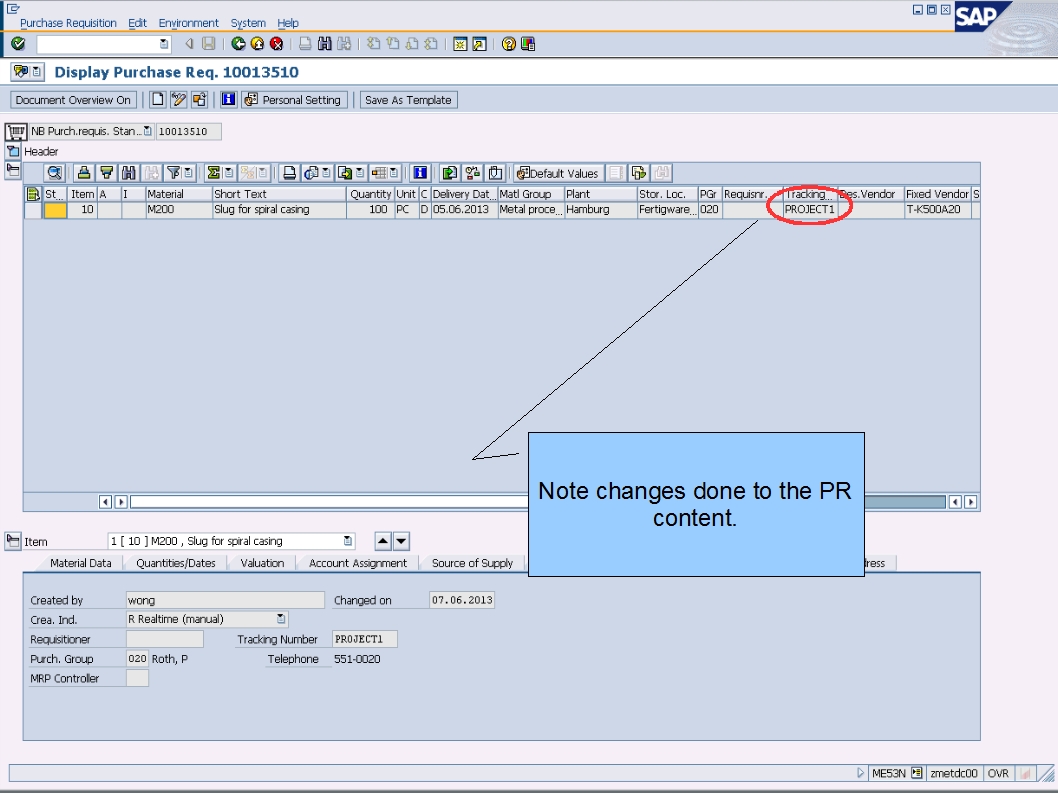Click the grid Print icon
1058x794 pixels.
click(x=289, y=173)
